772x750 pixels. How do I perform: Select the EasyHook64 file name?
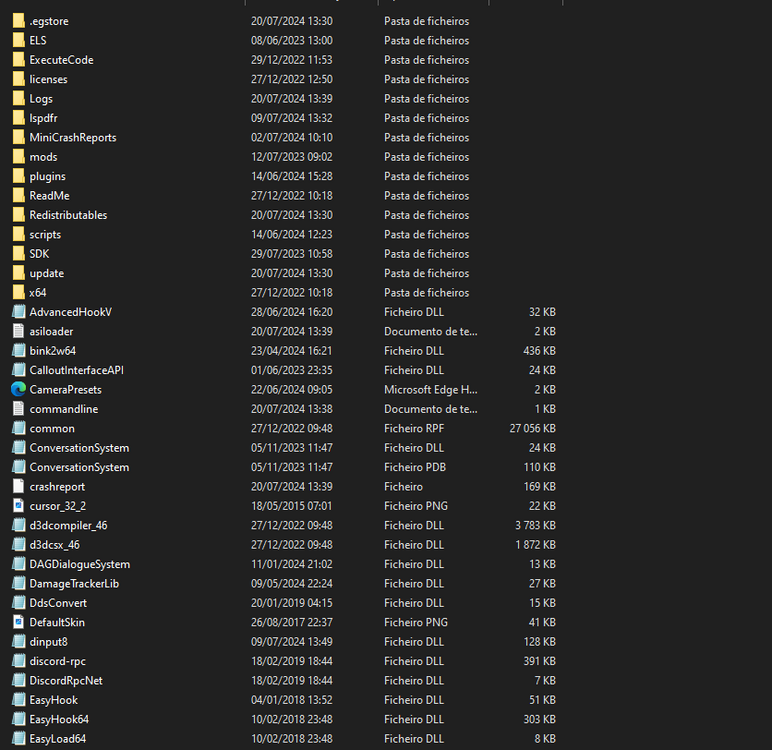pos(59,719)
